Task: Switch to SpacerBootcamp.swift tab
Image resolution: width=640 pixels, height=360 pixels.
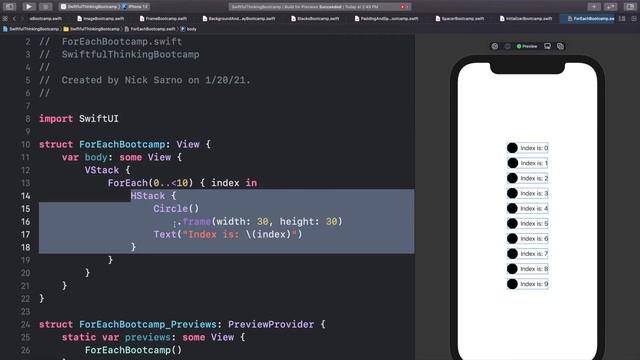Action: (460, 18)
